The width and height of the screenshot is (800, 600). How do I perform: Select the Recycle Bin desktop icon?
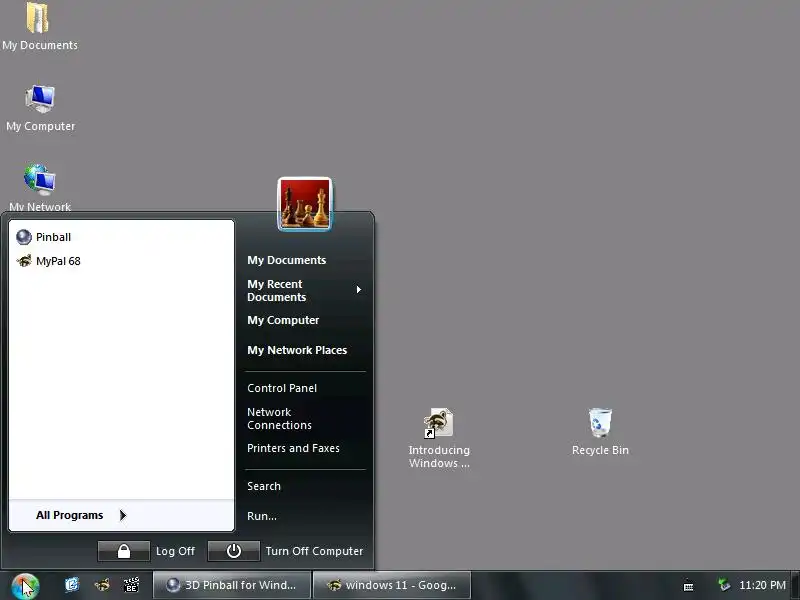click(x=600, y=432)
